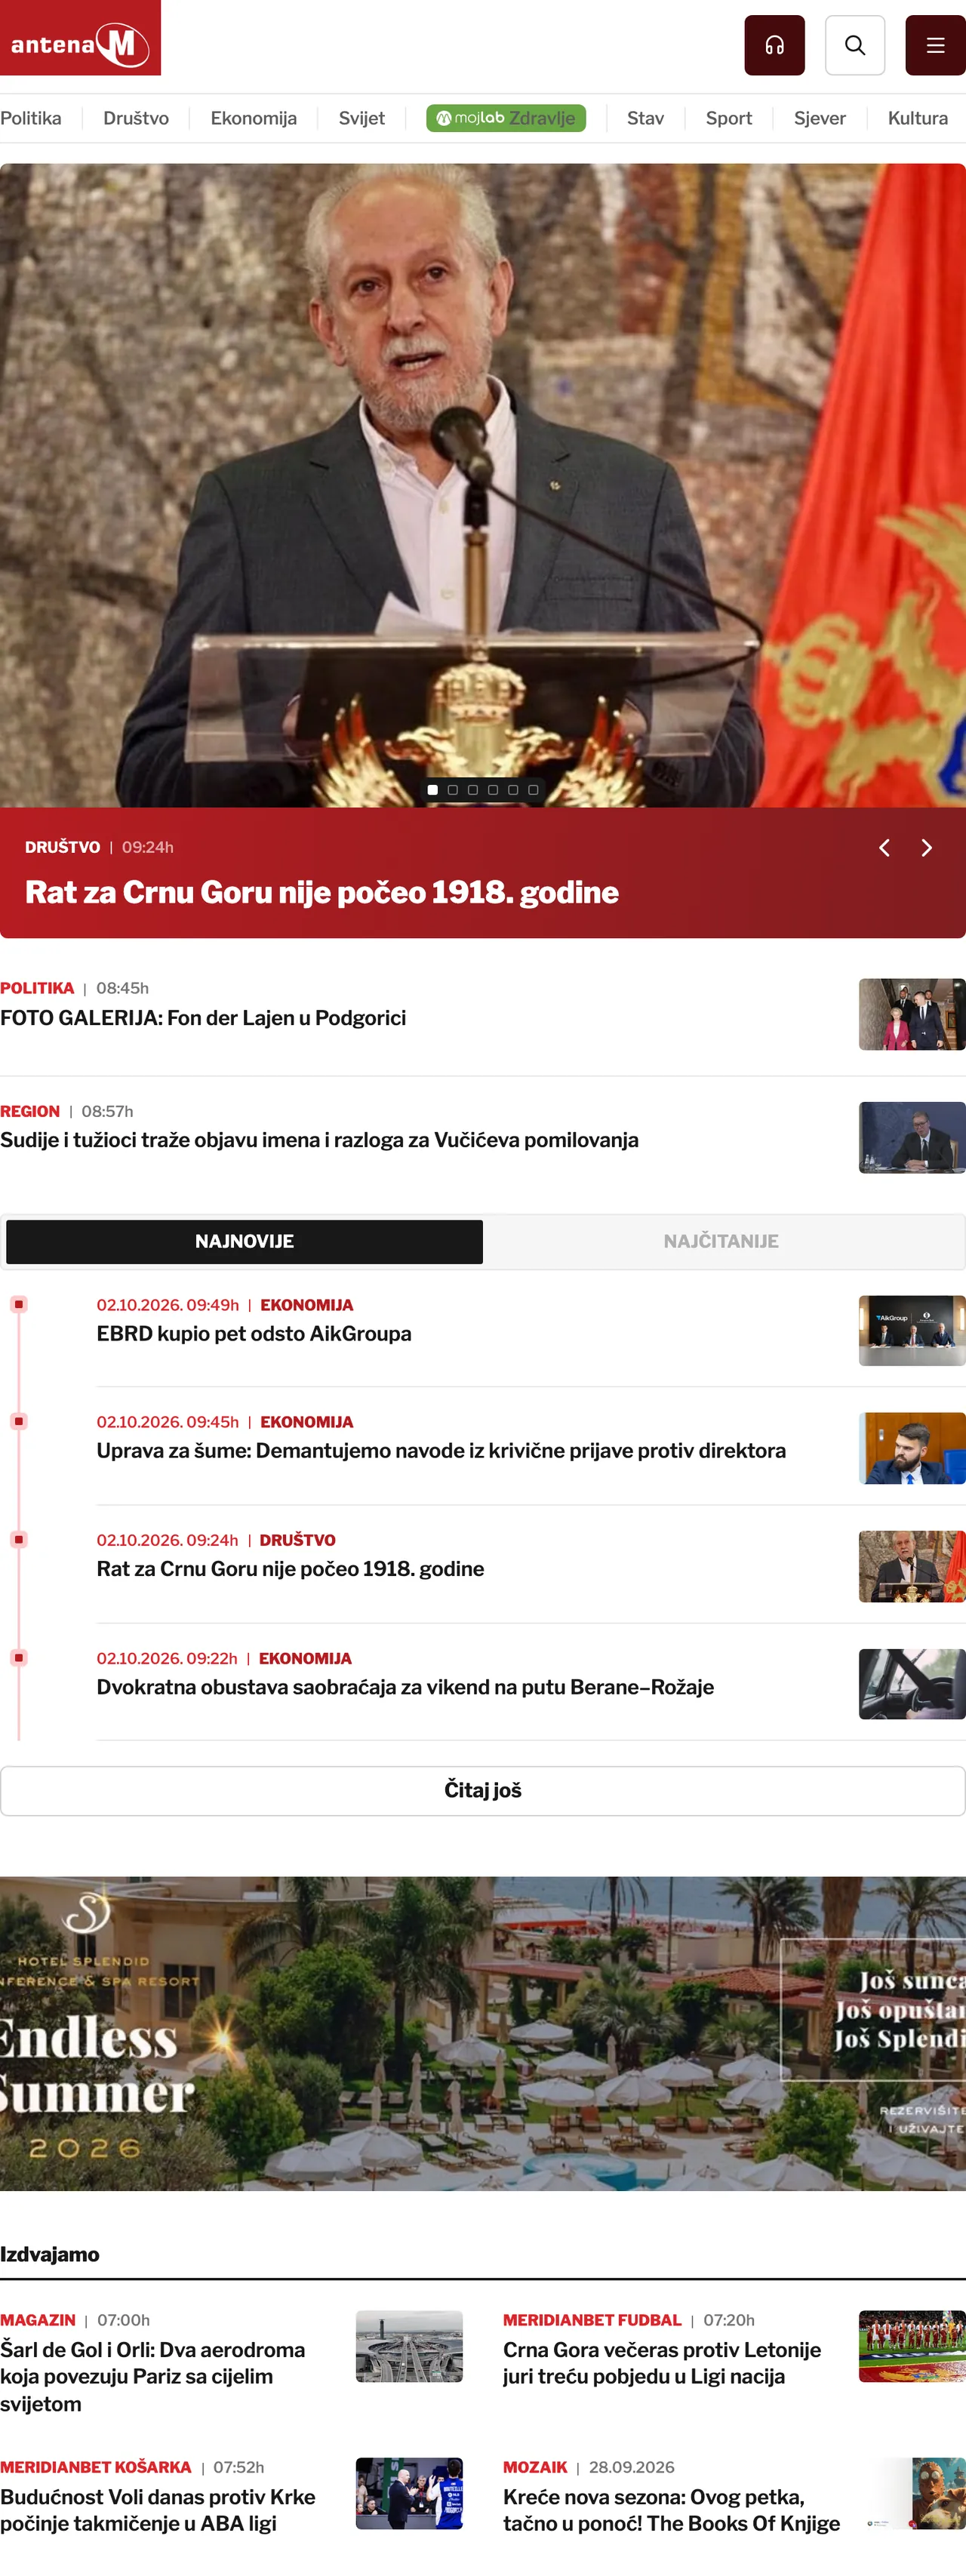The width and height of the screenshot is (966, 2576).
Task: Click the EKONOMIJA tag at 09:22h
Action: click(x=305, y=1658)
